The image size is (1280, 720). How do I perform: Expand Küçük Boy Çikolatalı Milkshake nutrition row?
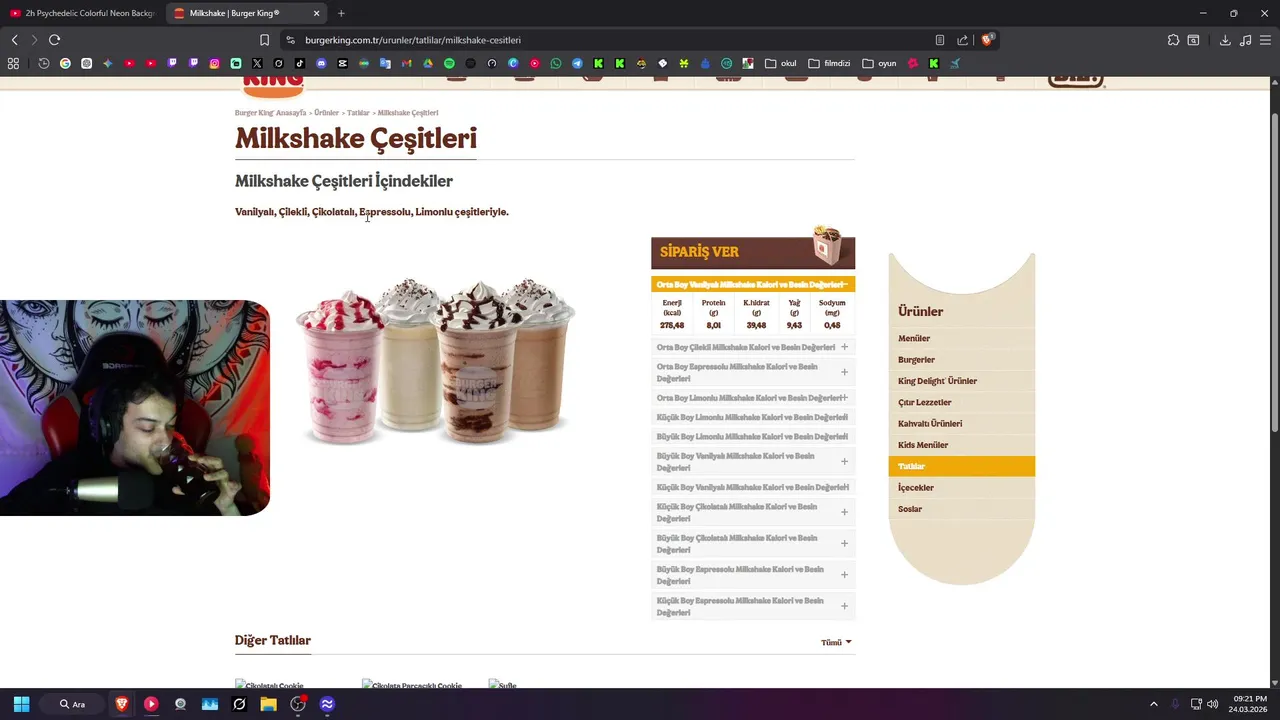[x=753, y=512]
